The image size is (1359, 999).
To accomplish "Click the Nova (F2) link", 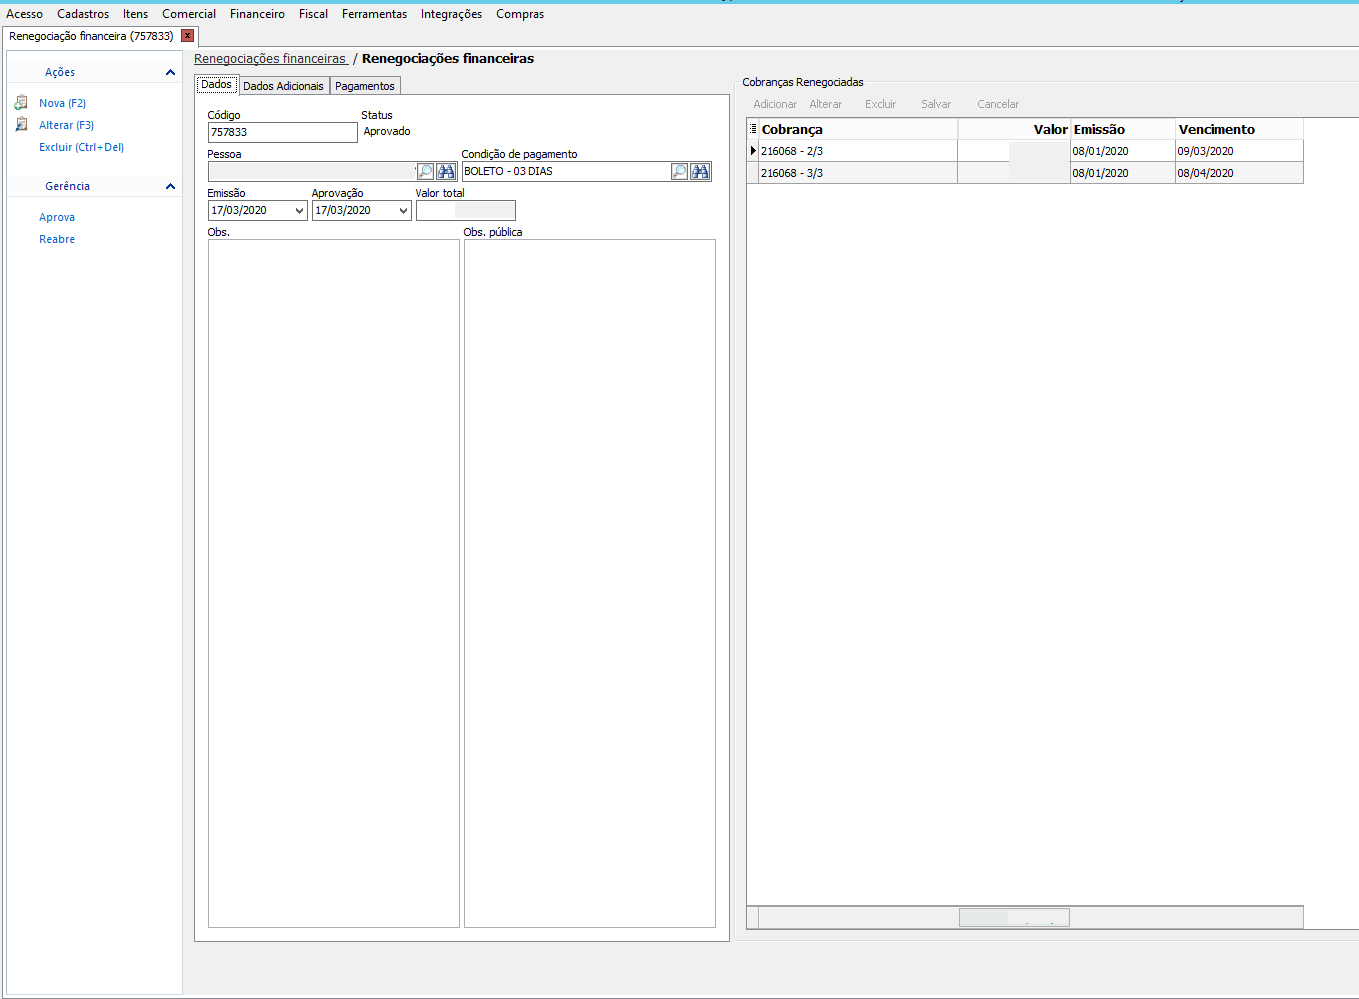I will tap(62, 103).
